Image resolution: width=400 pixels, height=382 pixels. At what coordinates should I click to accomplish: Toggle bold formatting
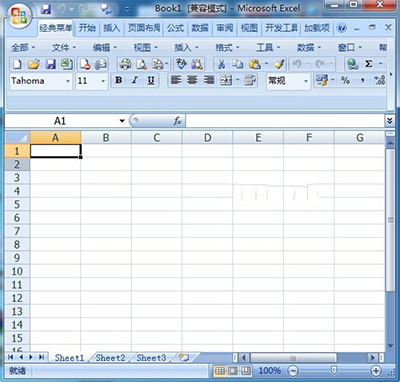(118, 80)
